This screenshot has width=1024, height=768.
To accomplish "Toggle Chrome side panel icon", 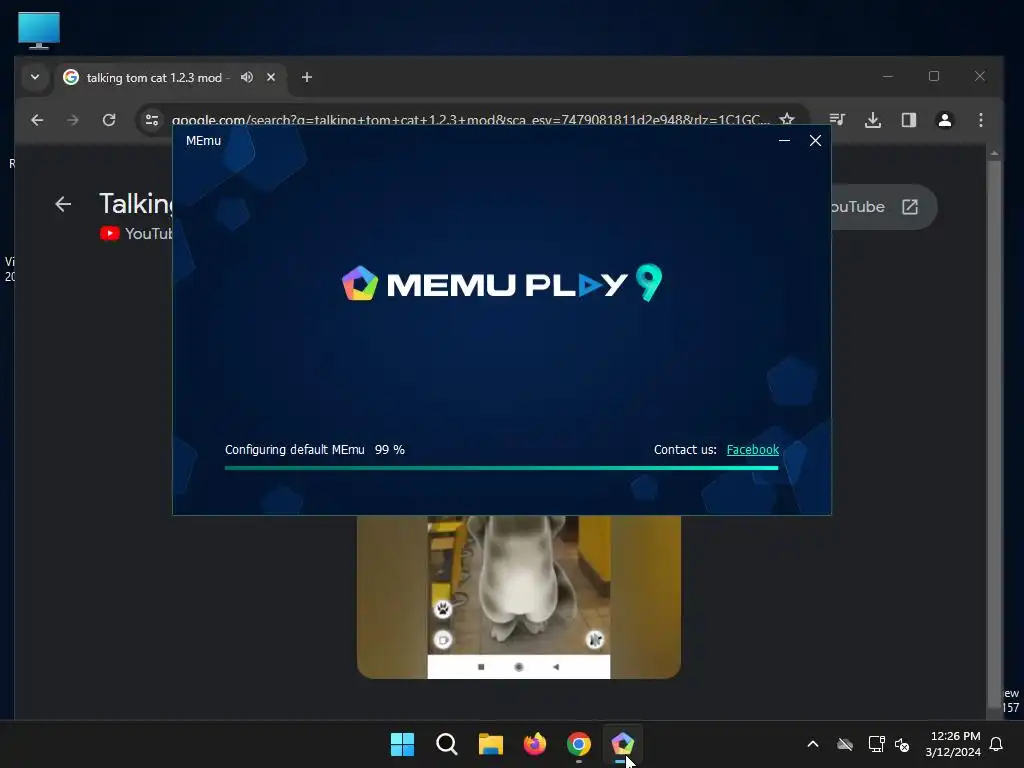I will click(909, 120).
